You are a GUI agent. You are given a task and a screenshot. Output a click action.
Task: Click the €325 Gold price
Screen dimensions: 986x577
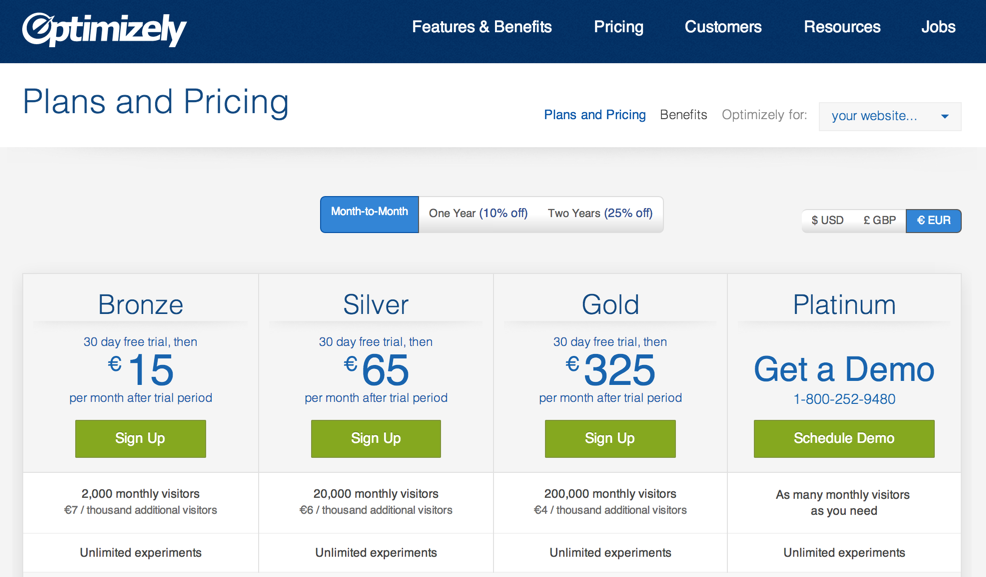click(610, 370)
